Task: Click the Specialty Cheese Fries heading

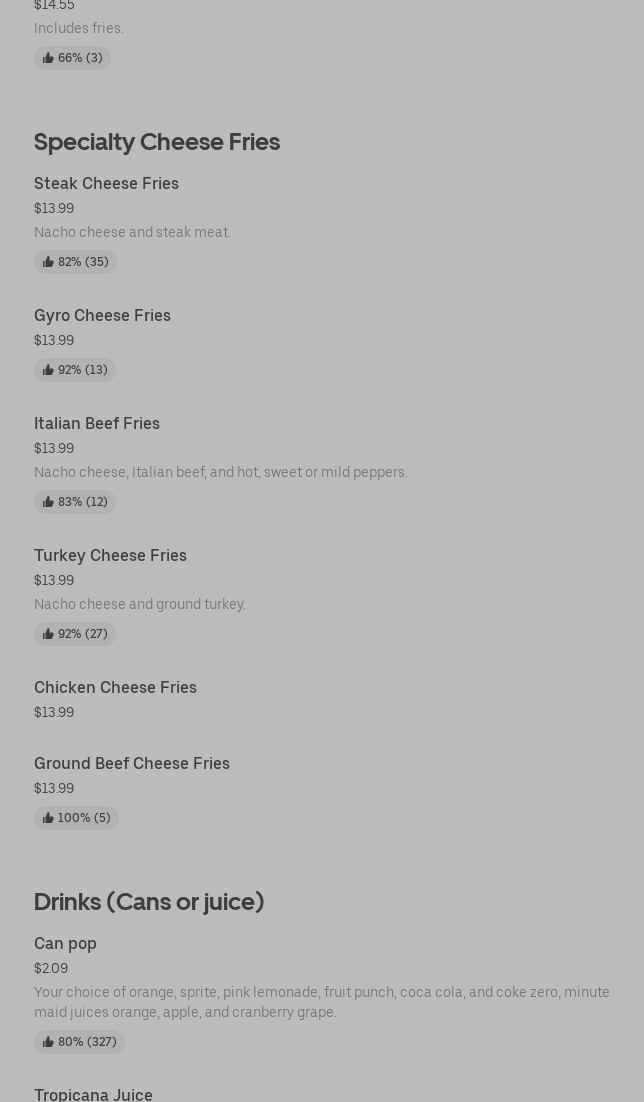Action: click(157, 142)
